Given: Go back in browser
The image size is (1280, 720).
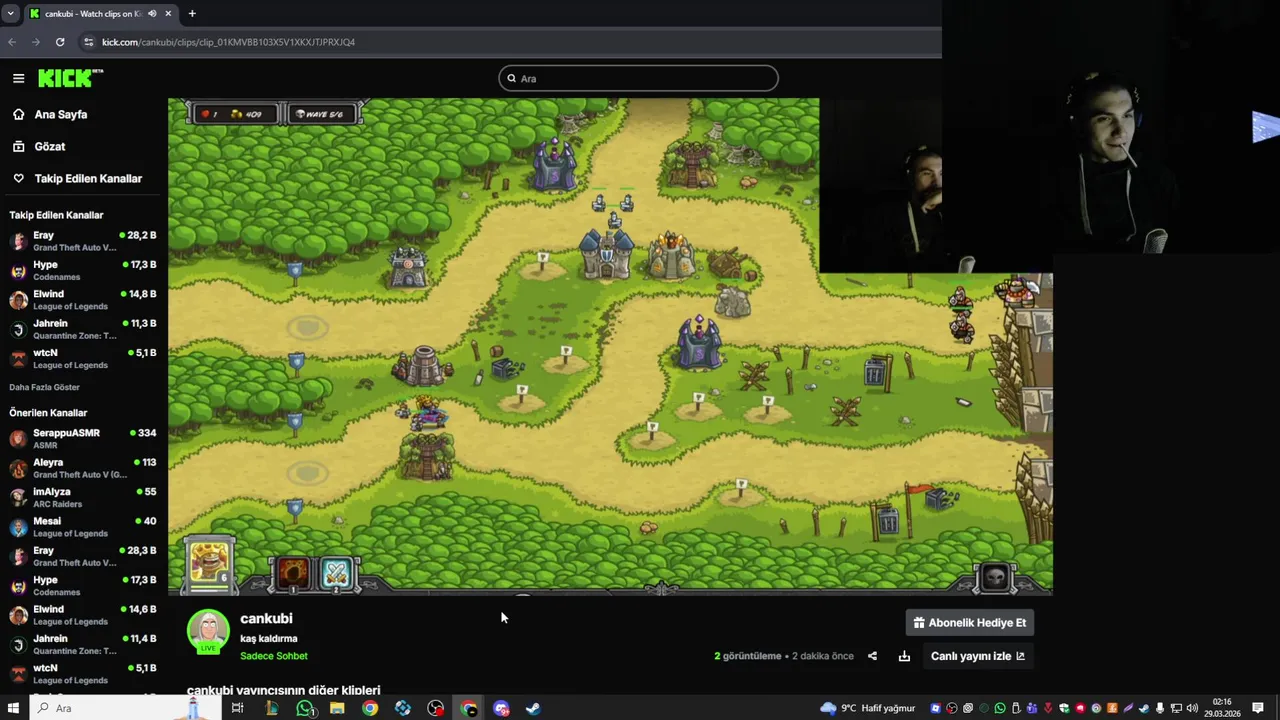Looking at the screenshot, I should point(12,42).
